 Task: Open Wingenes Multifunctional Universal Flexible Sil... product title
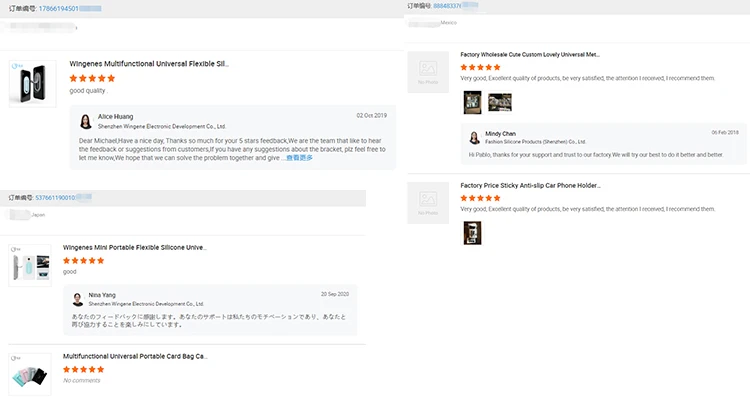tap(149, 63)
